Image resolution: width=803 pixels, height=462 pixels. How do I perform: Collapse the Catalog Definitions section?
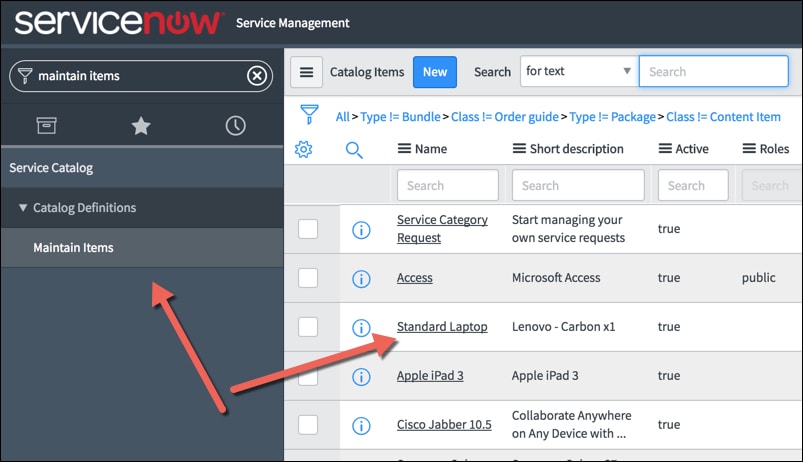pyautogui.click(x=23, y=207)
